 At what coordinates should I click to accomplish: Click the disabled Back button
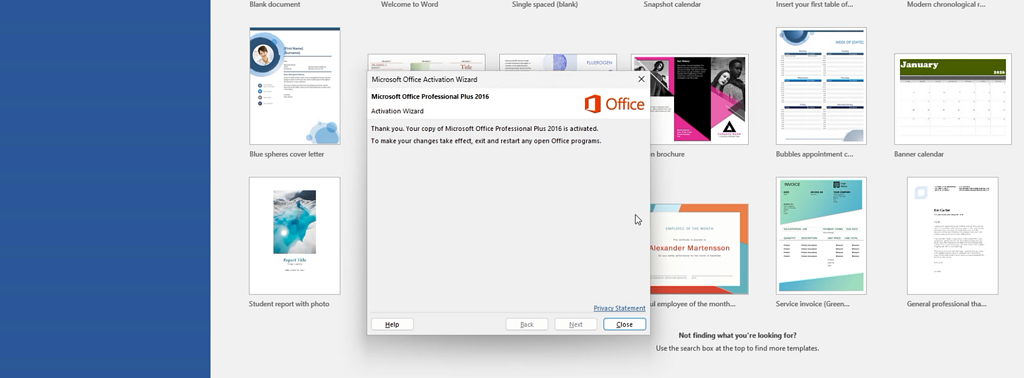point(526,324)
